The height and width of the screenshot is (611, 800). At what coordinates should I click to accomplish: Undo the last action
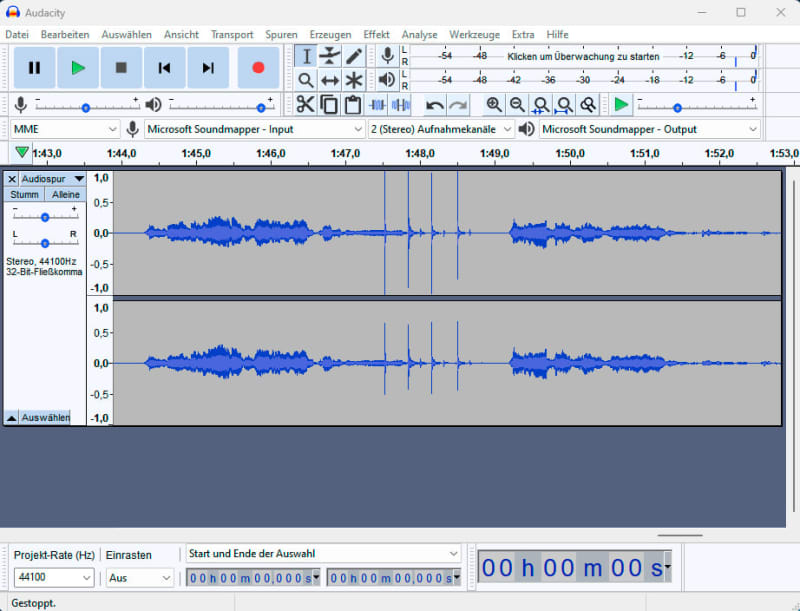435,105
